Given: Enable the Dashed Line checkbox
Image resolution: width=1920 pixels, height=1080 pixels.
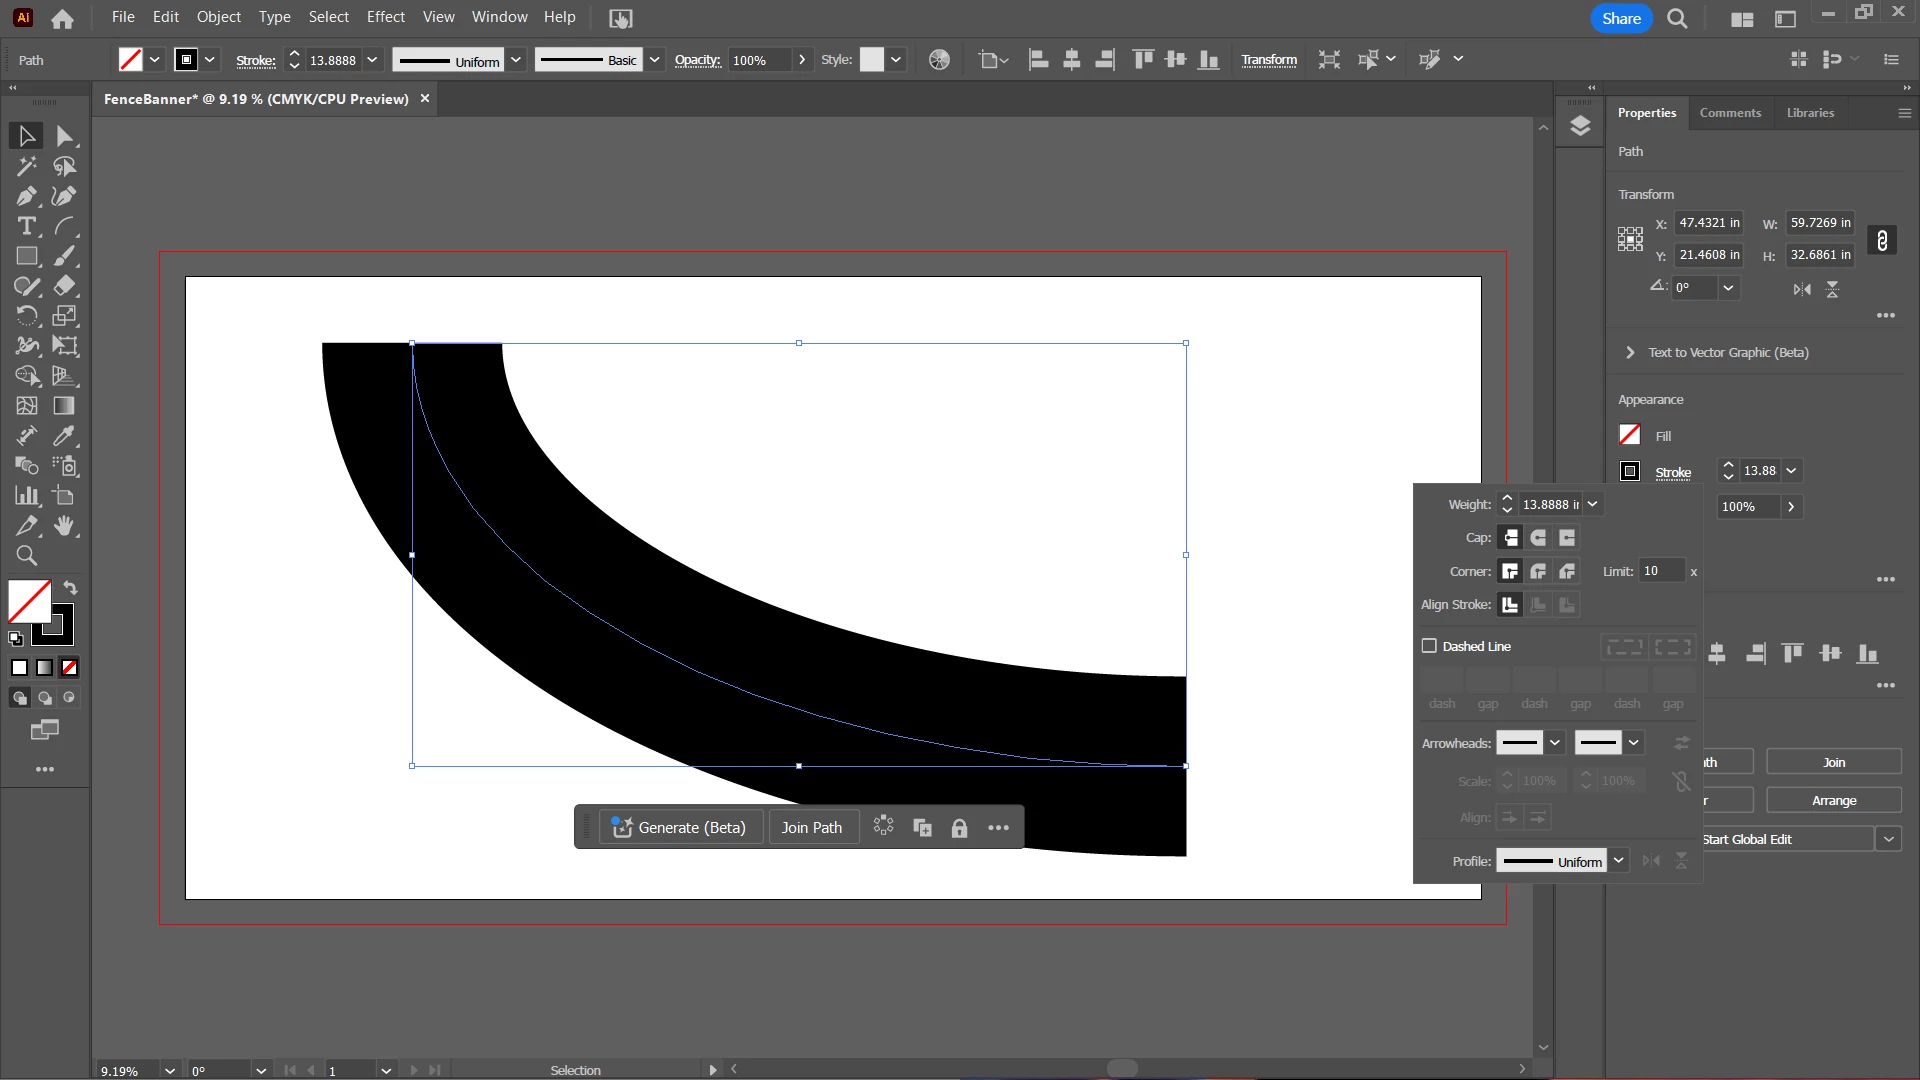Looking at the screenshot, I should [1429, 646].
